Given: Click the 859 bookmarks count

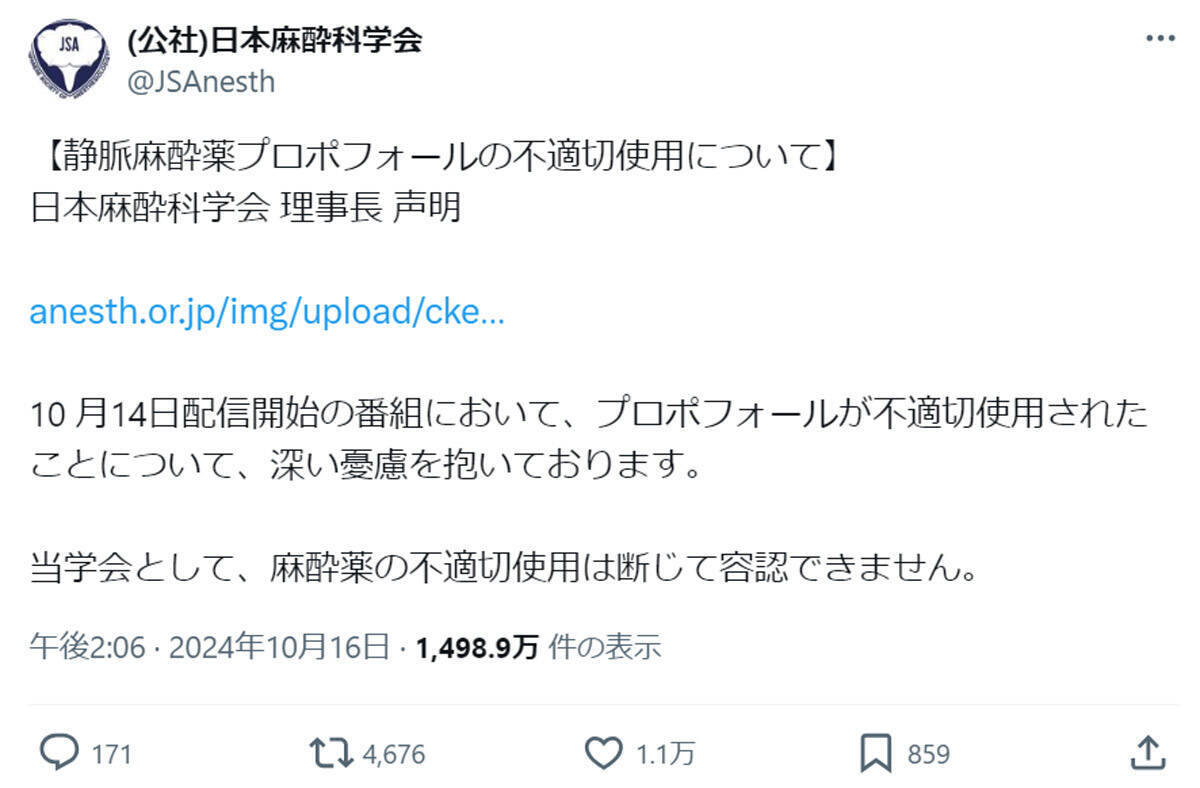Looking at the screenshot, I should point(928,754).
